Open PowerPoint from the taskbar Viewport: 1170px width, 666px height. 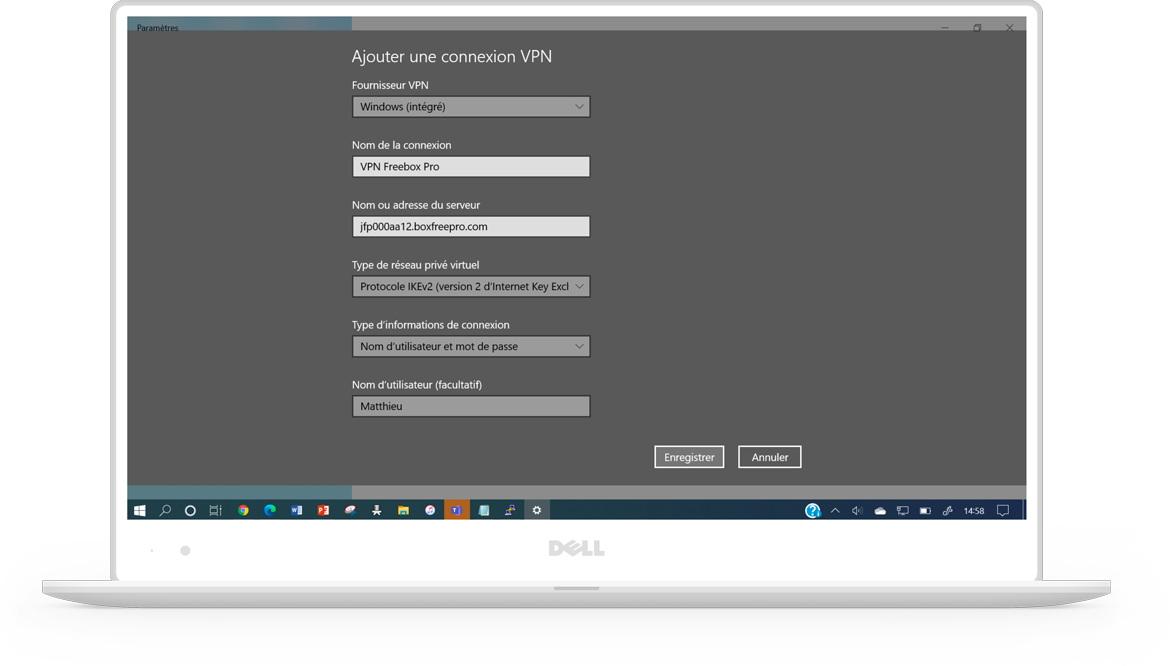click(x=323, y=510)
